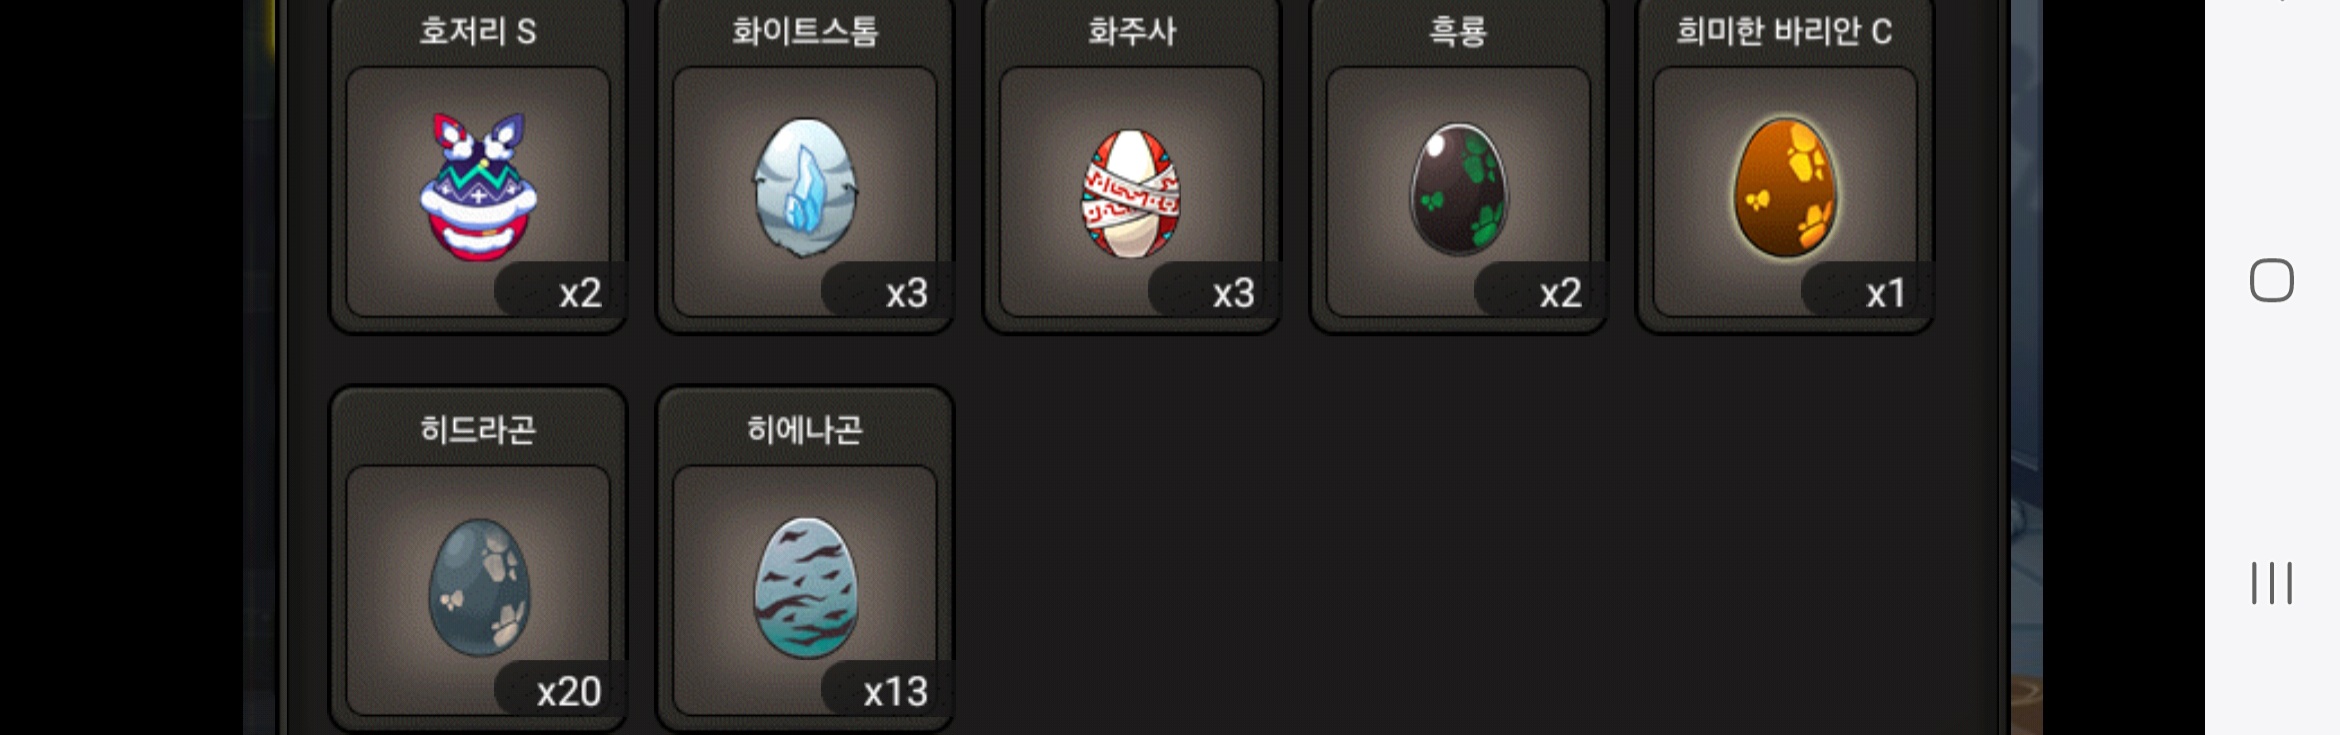Viewport: 2340px width, 735px height.
Task: Click the 히에나곤 title label
Action: (x=805, y=429)
